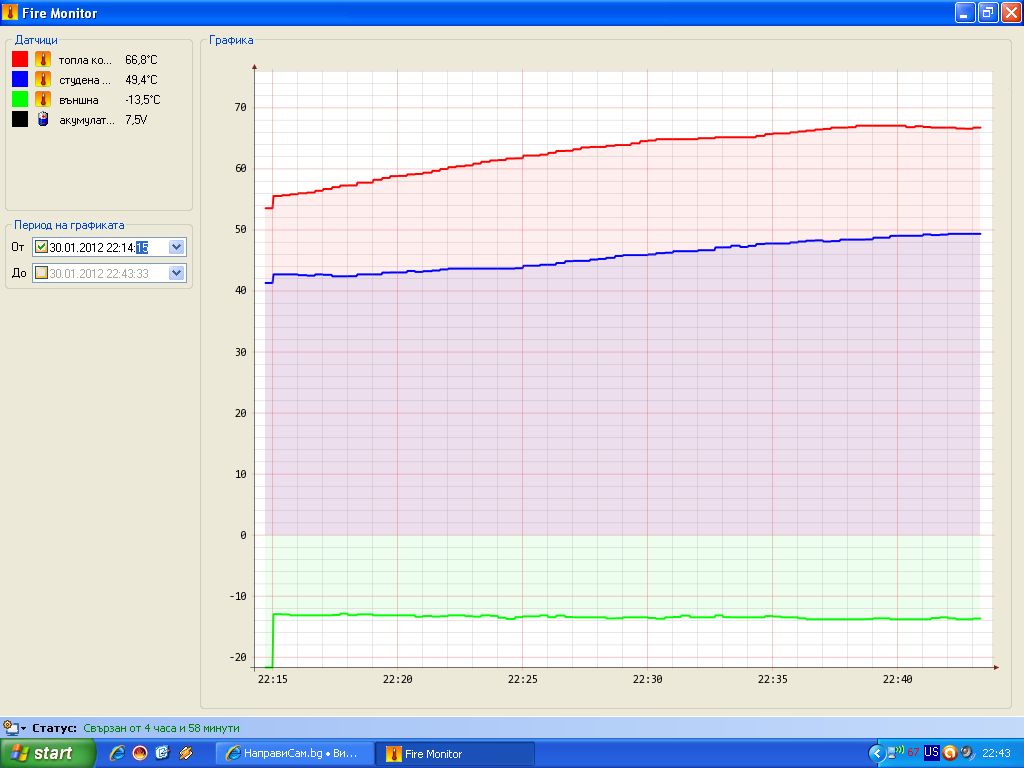The image size is (1024, 768).
Task: Expand hidden tray icons arrow
Action: [876, 754]
